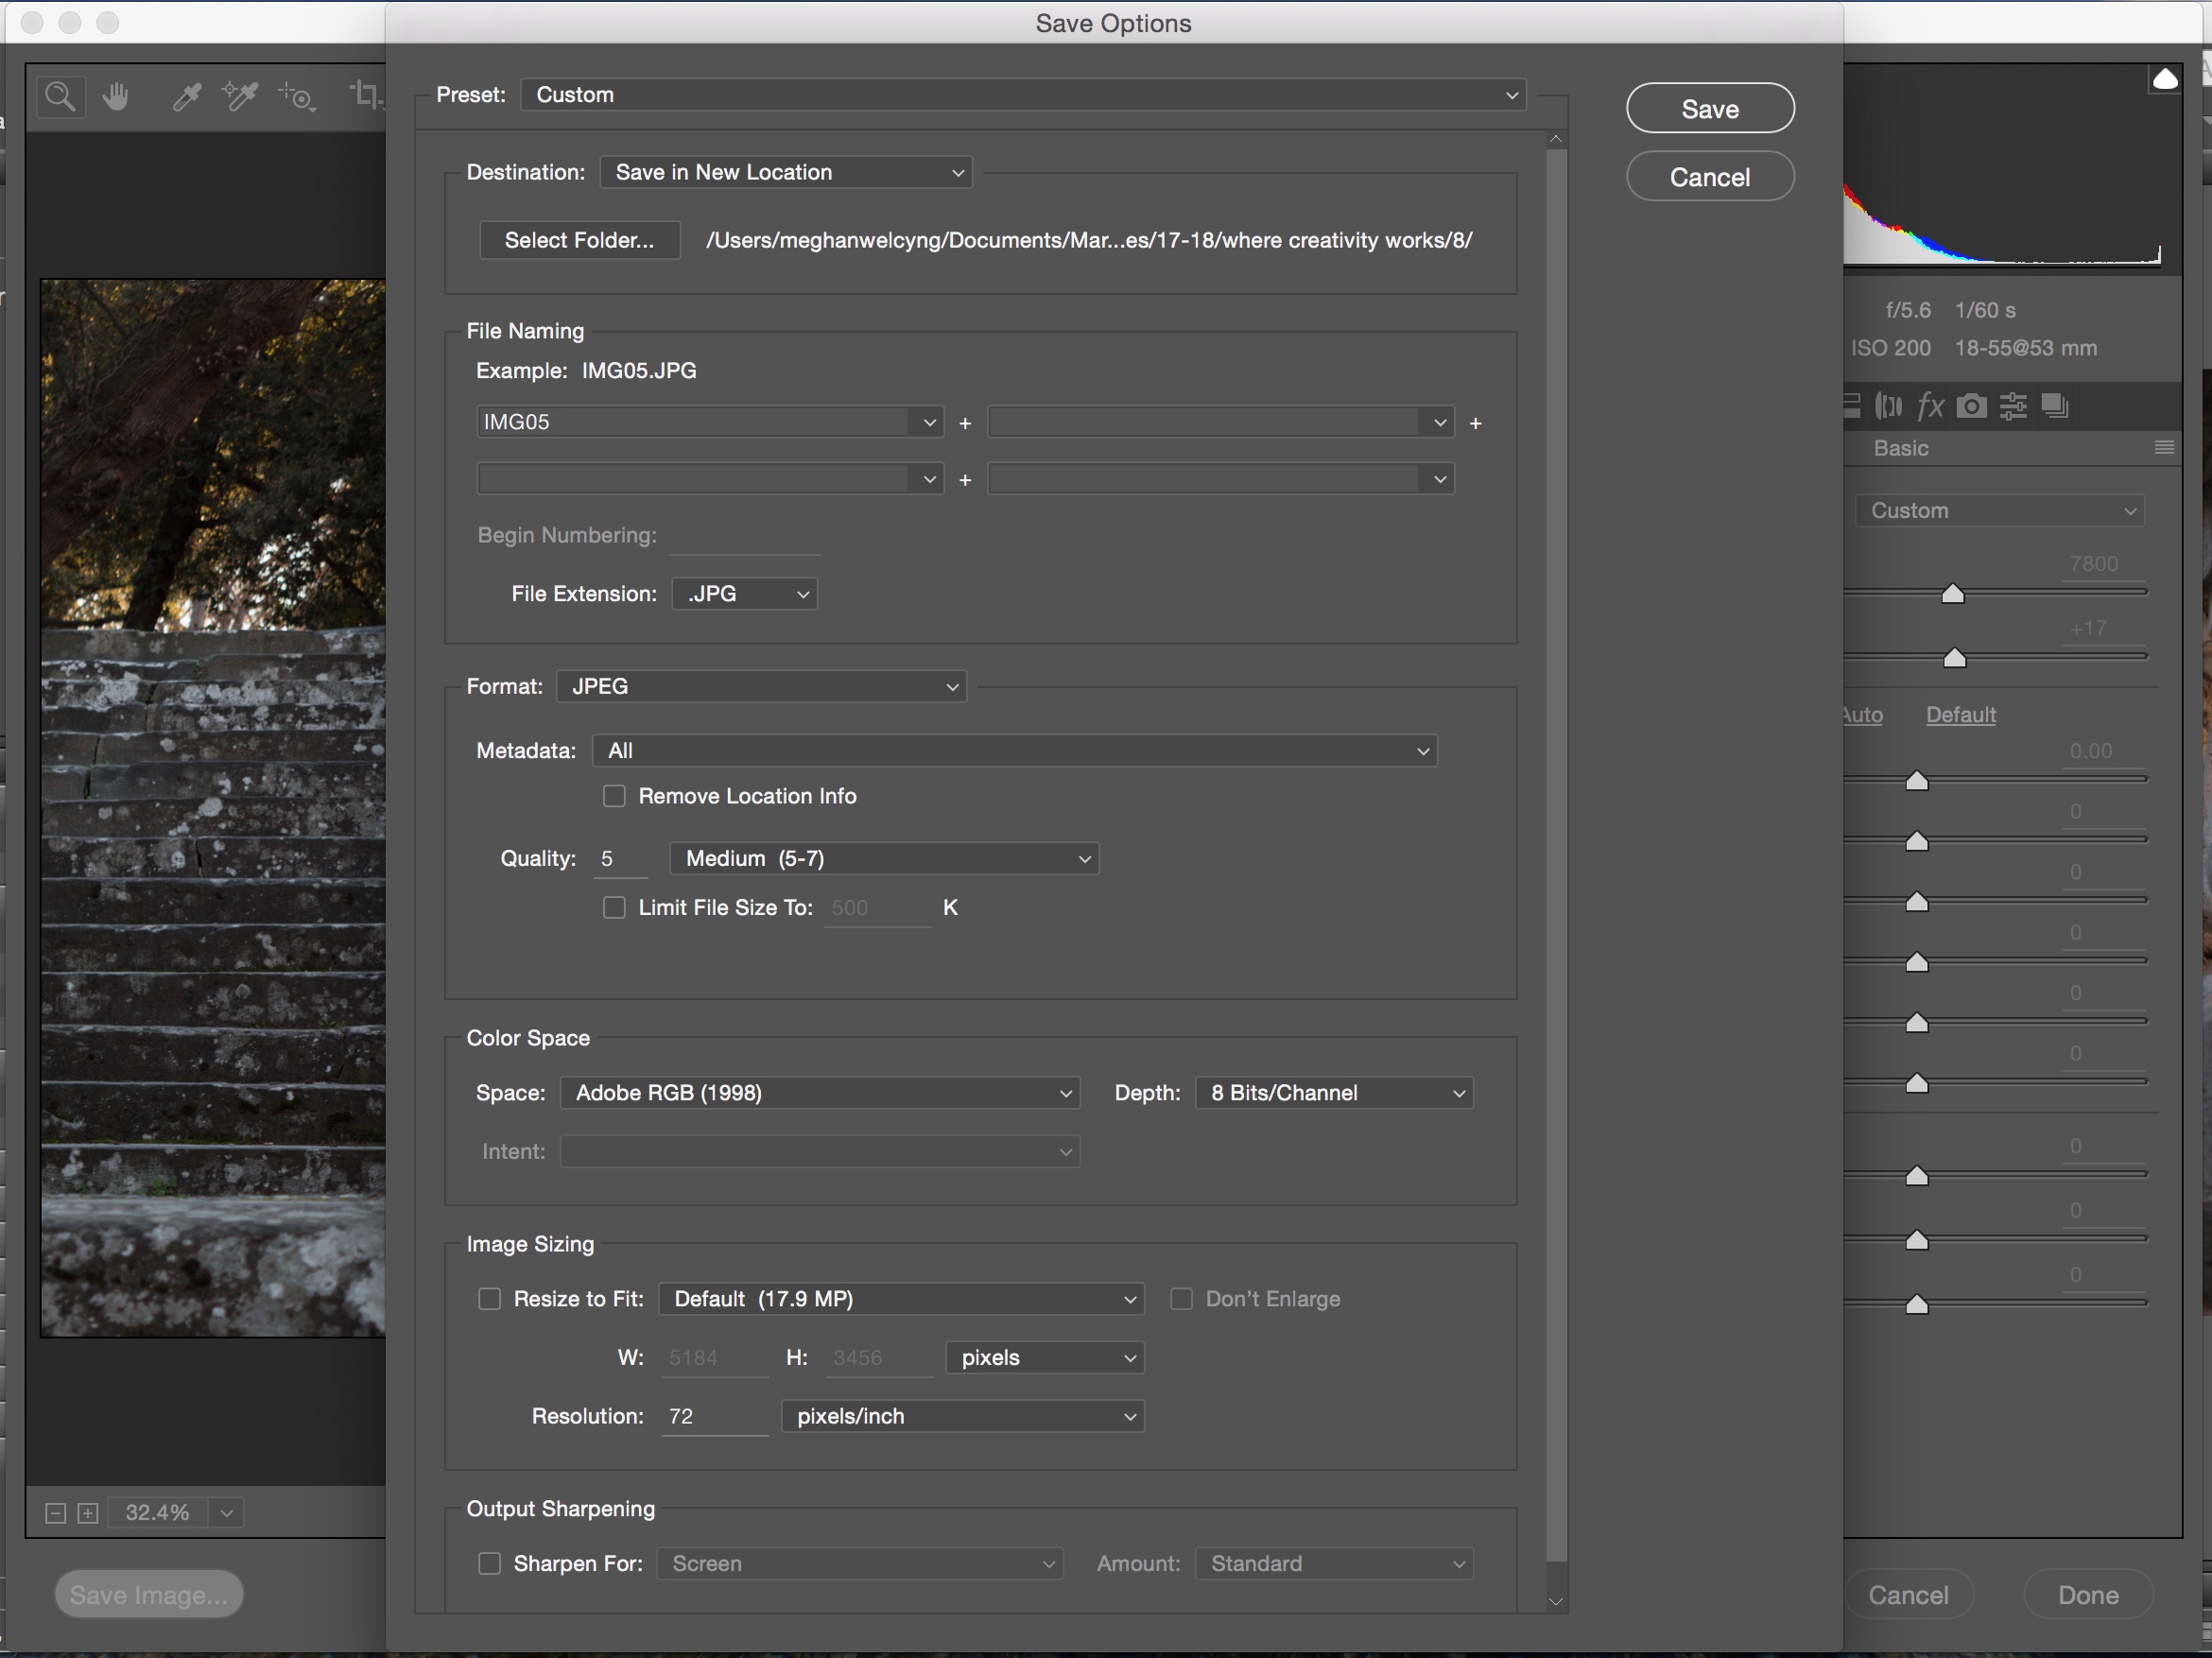Open the Preset dropdown showing Custom
2212x1658 pixels.
pos(1022,94)
